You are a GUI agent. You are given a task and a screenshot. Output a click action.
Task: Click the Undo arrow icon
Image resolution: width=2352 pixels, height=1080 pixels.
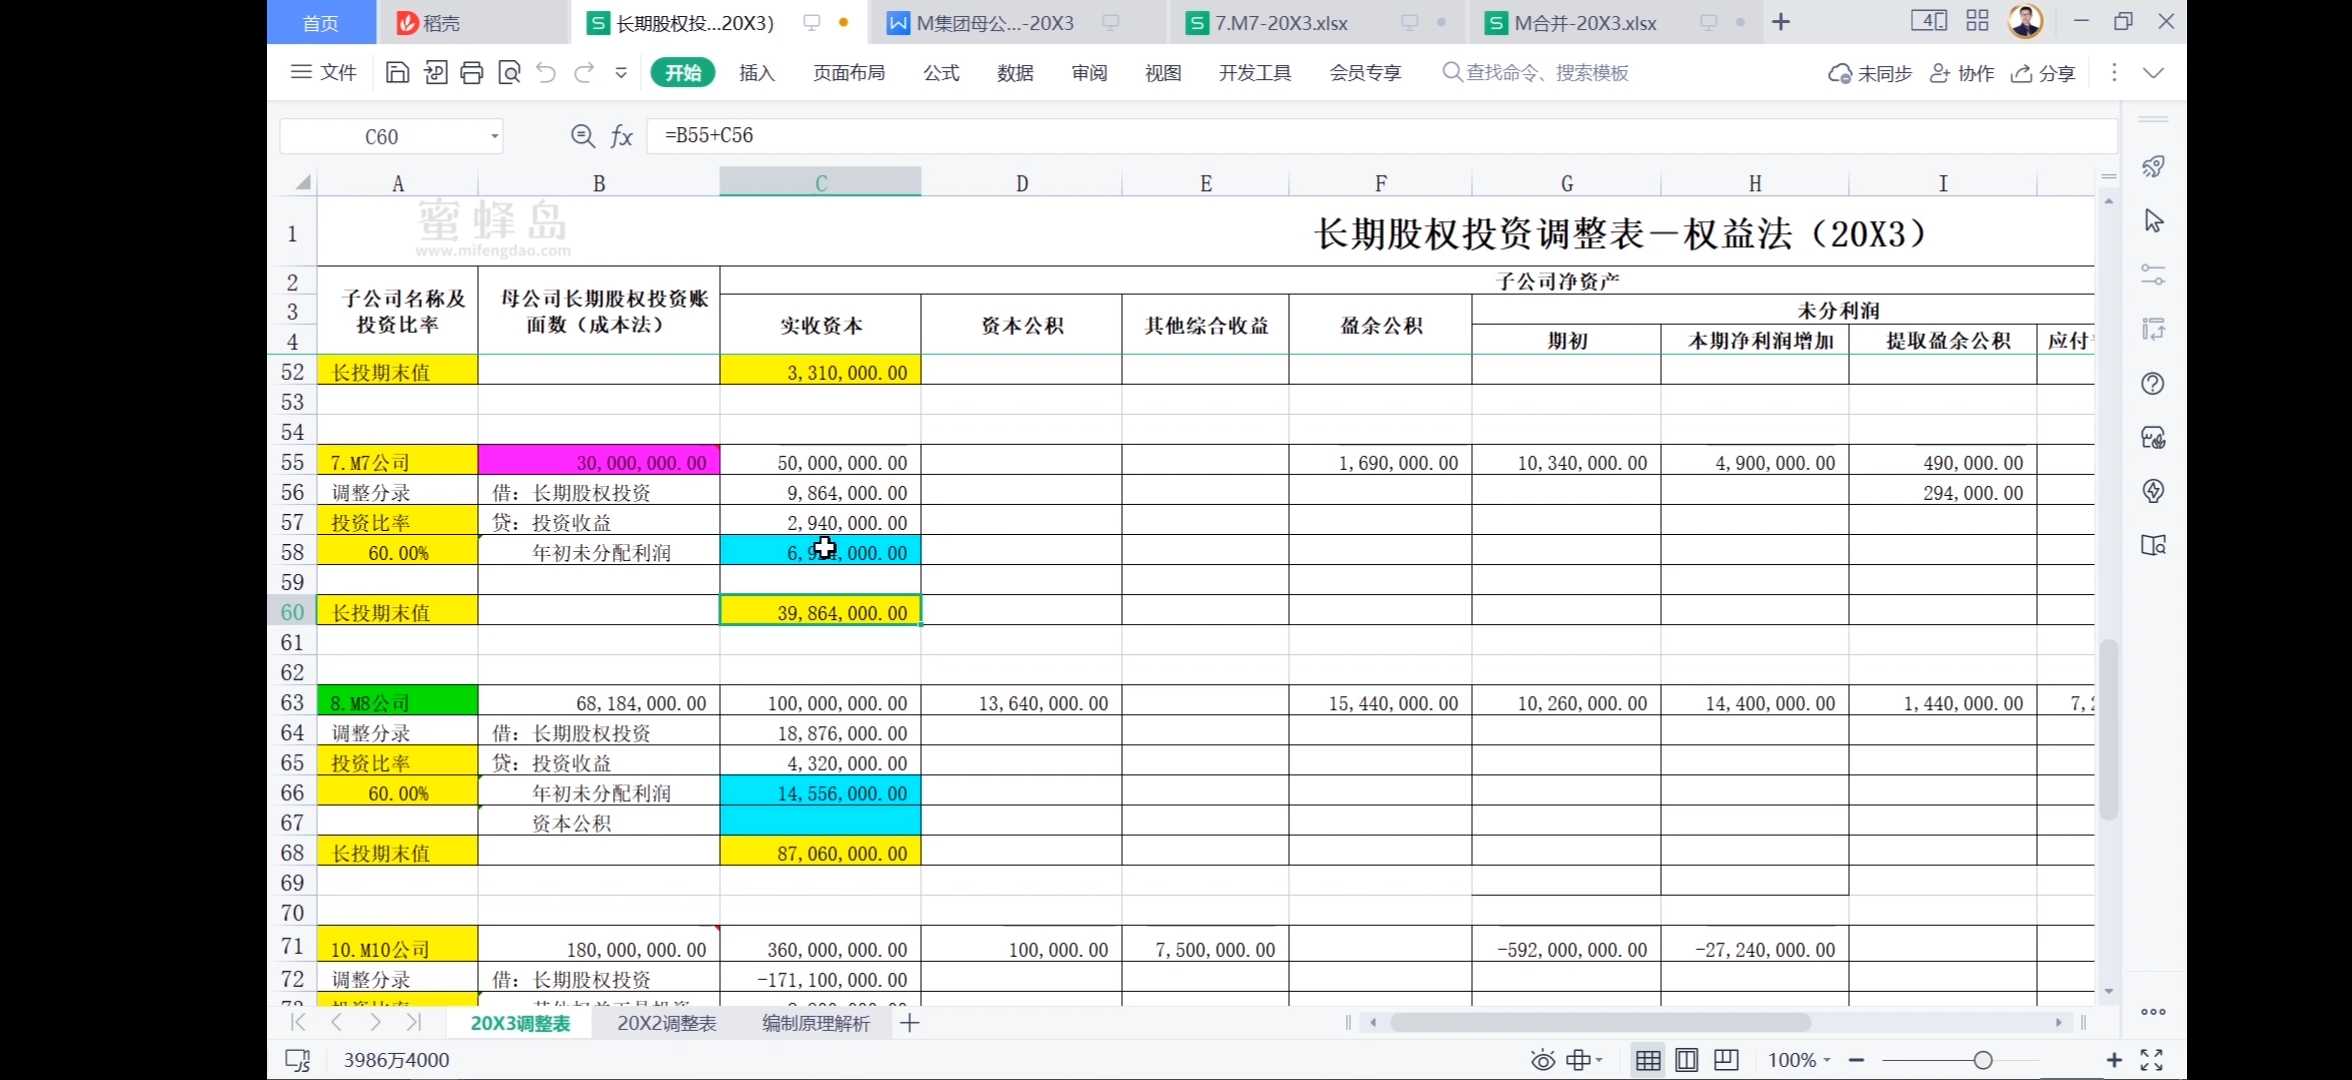click(x=546, y=72)
